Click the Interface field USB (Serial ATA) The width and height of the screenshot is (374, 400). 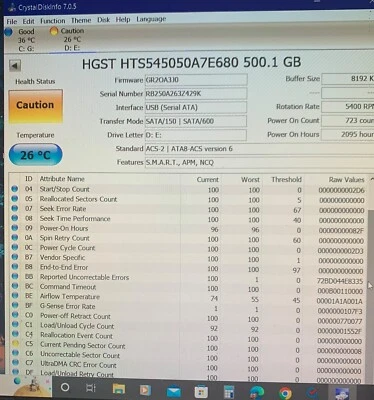pos(196,107)
